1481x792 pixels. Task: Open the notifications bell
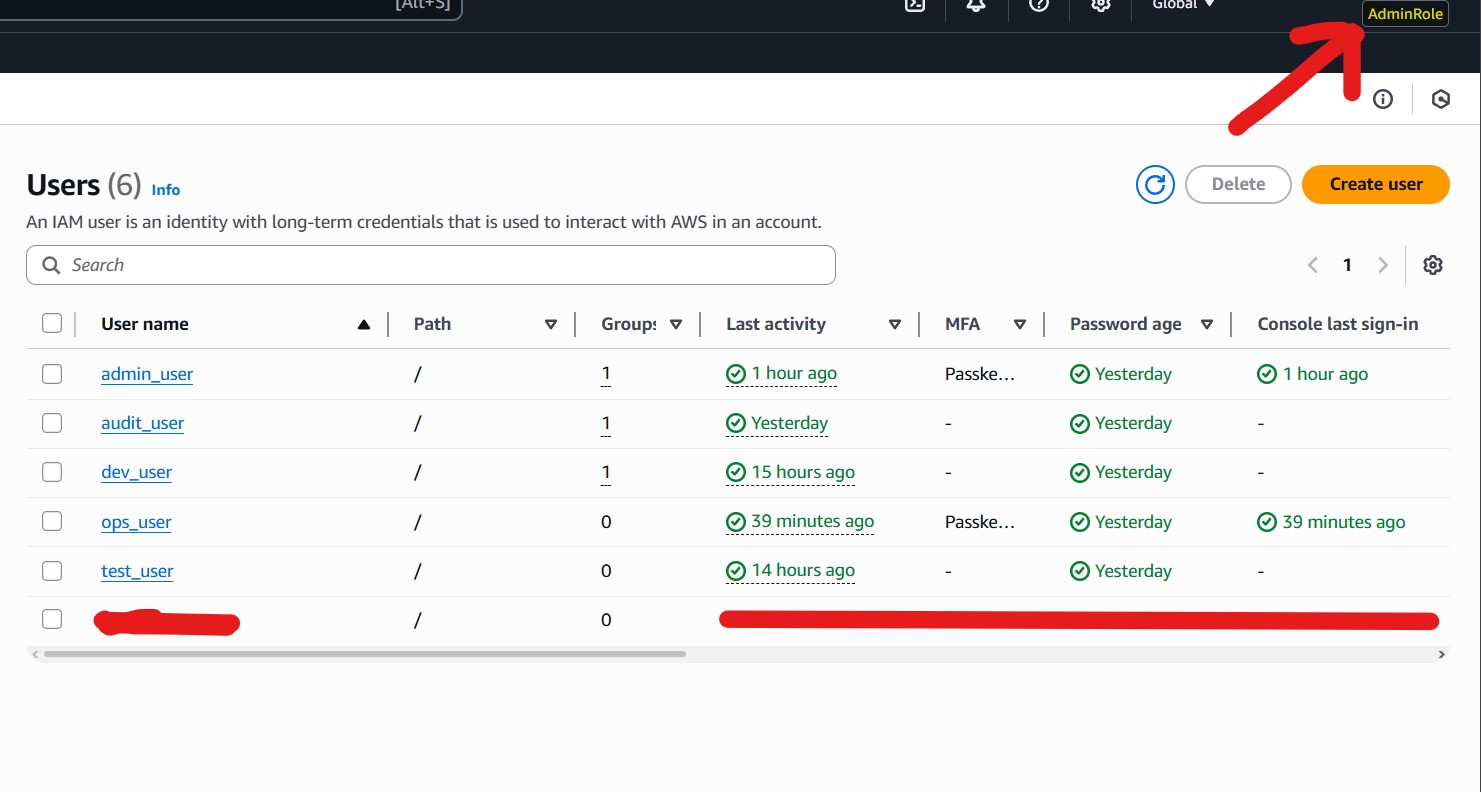pos(976,5)
